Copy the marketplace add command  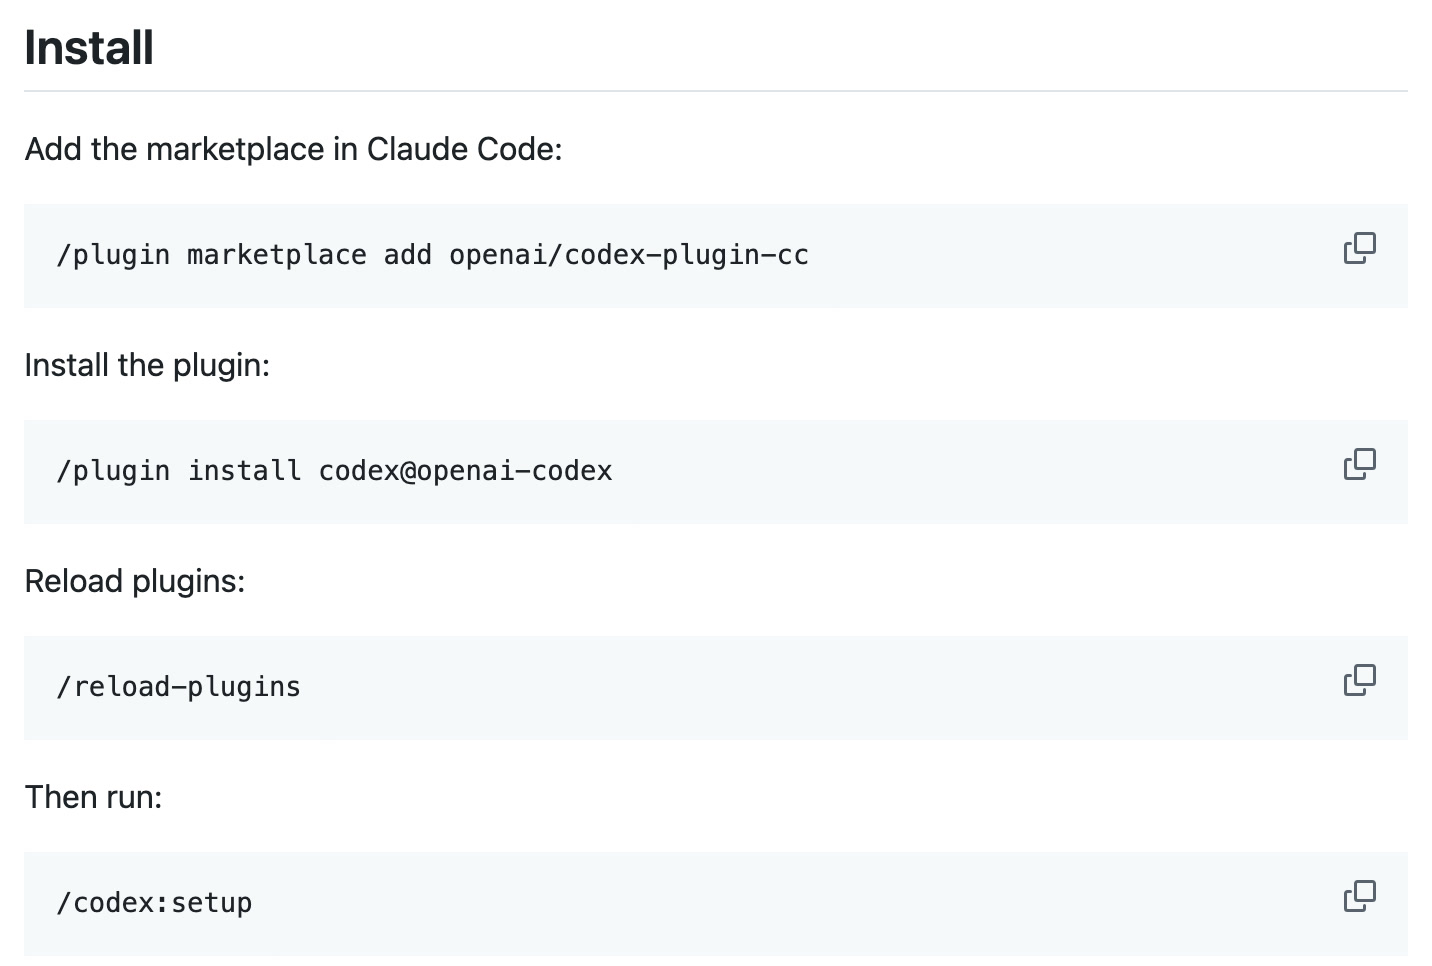[x=1359, y=248]
